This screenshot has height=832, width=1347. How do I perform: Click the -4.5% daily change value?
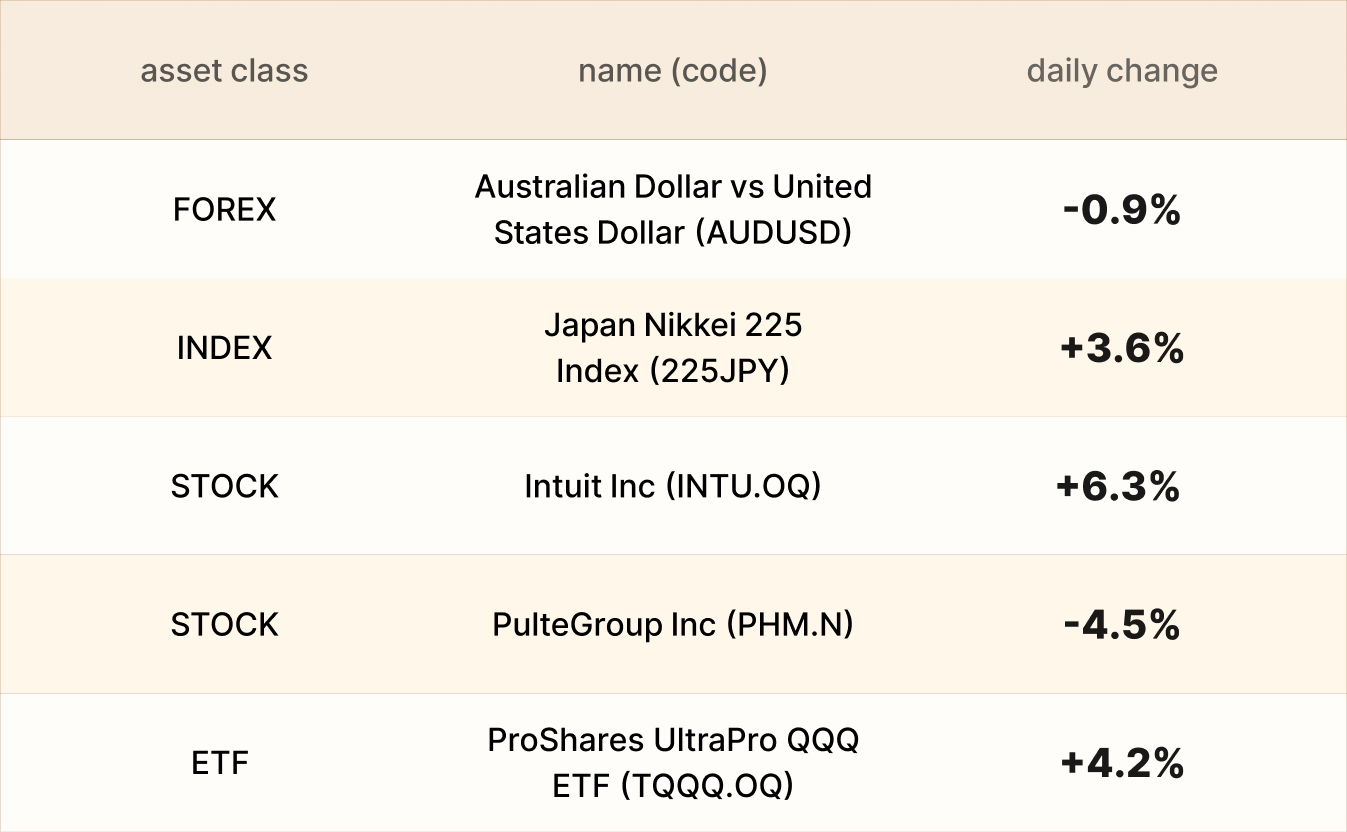[1122, 625]
